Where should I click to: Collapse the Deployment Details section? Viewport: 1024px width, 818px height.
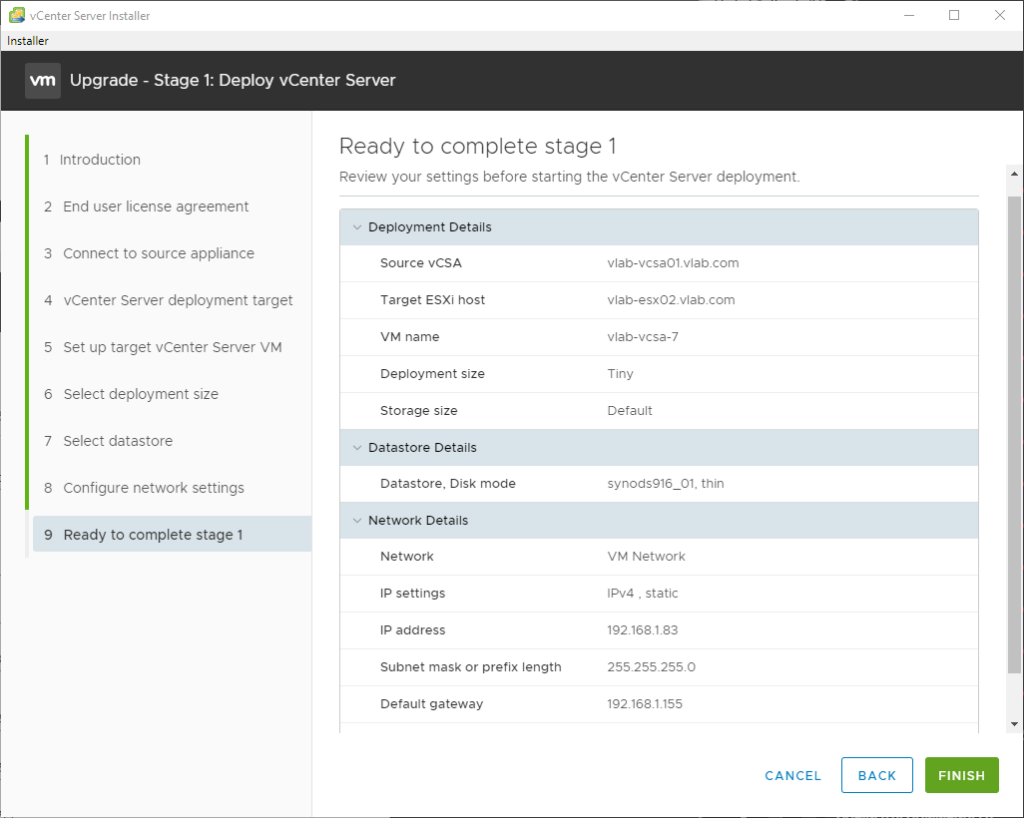[357, 227]
